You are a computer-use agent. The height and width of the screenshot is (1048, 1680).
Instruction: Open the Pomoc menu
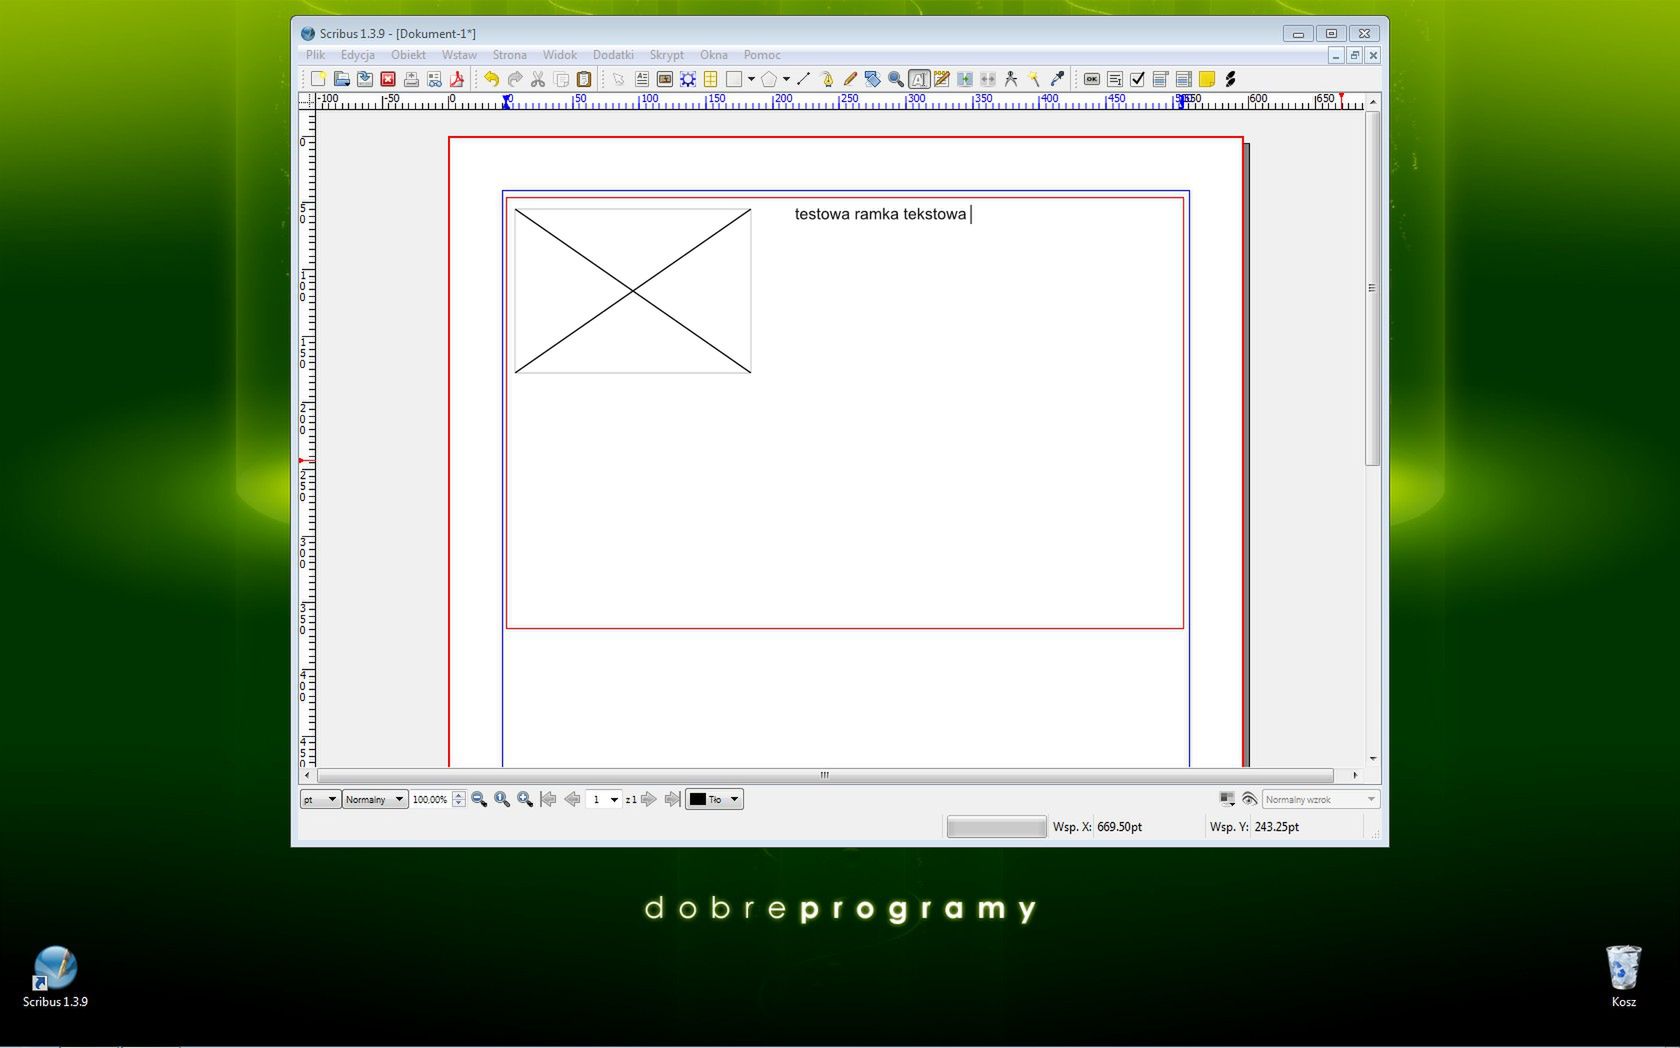point(762,55)
